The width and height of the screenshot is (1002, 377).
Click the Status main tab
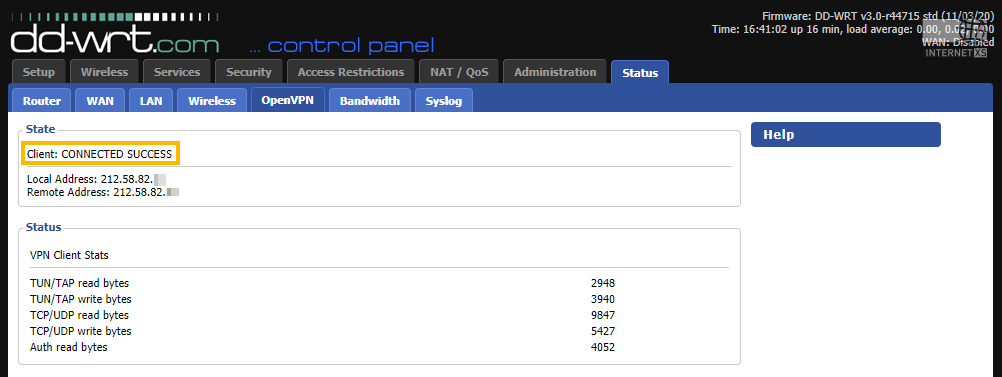640,72
